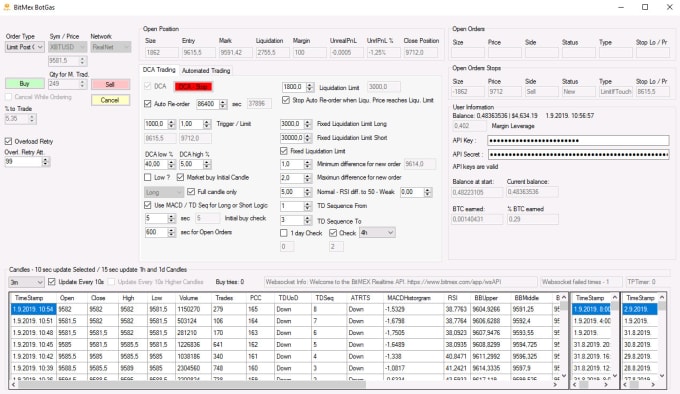This screenshot has width=680, height=394.
Task: Toggle the Check checkbox beside 4h
Action: point(333,233)
